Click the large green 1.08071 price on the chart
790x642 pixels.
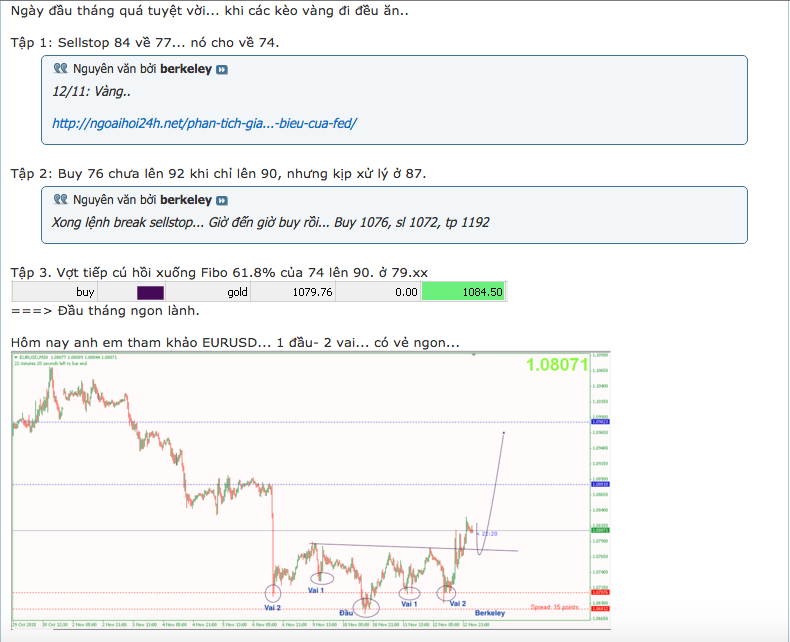tap(556, 365)
